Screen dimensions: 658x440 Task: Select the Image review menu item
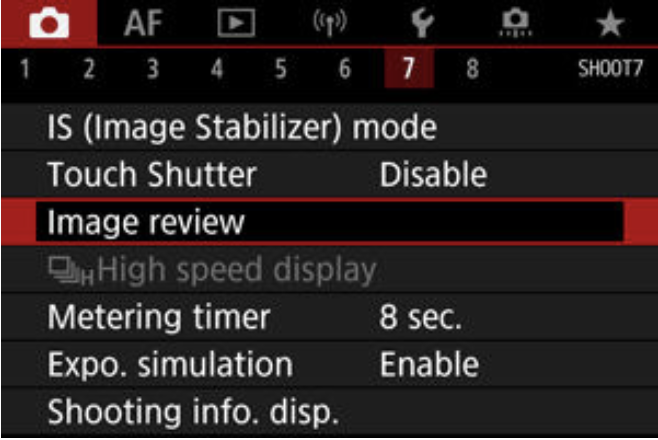pyautogui.click(x=329, y=221)
